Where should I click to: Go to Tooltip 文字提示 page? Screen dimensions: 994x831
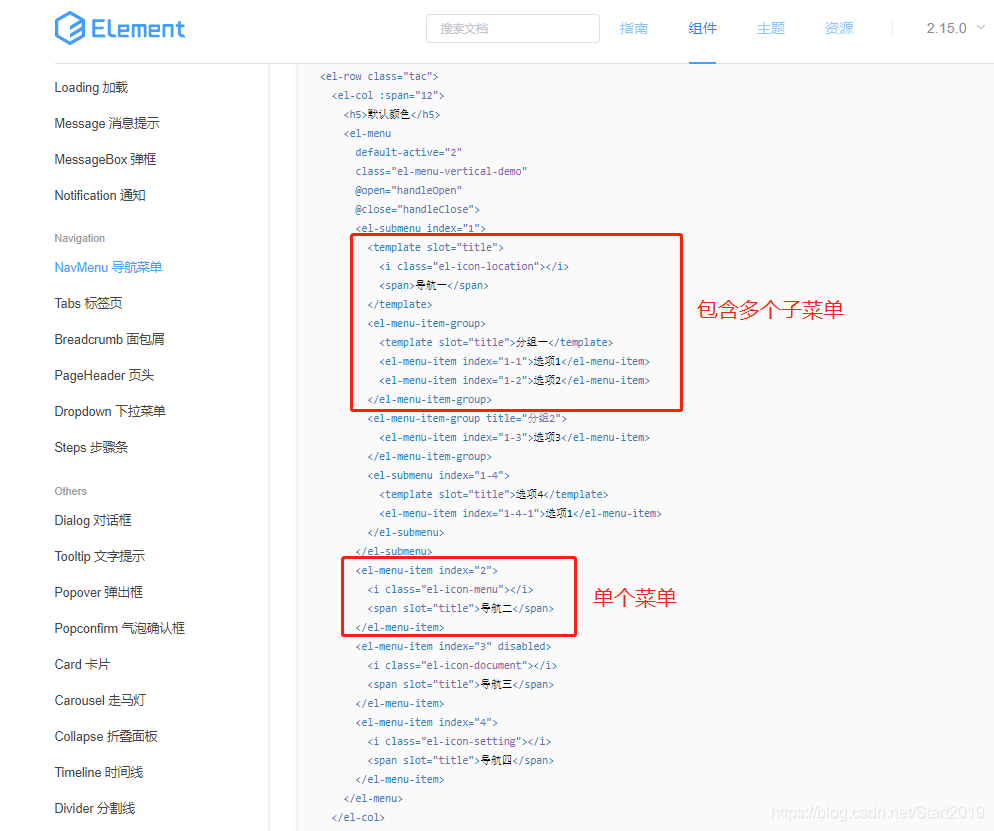tap(100, 557)
